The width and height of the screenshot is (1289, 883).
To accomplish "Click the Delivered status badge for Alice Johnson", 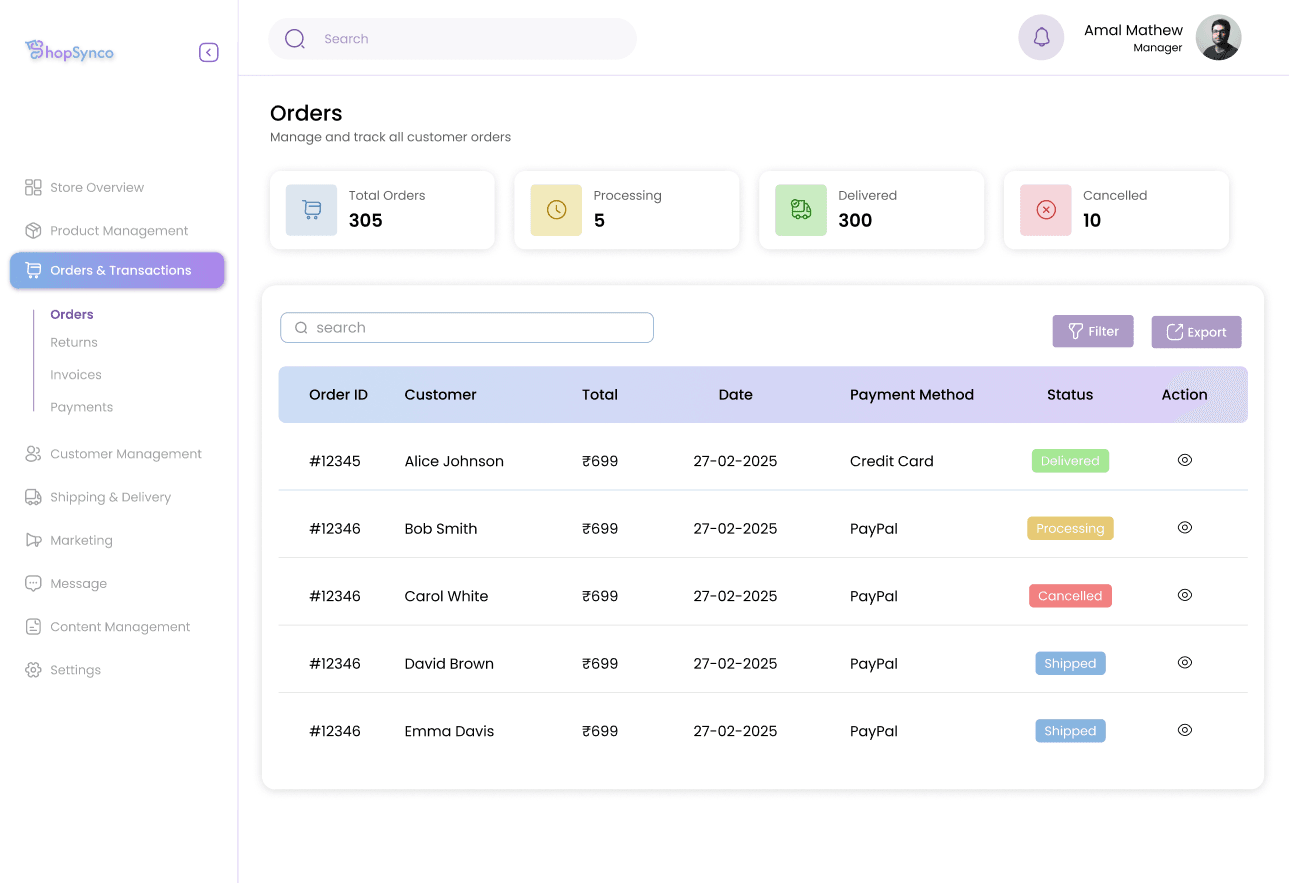I will pyautogui.click(x=1070, y=461).
